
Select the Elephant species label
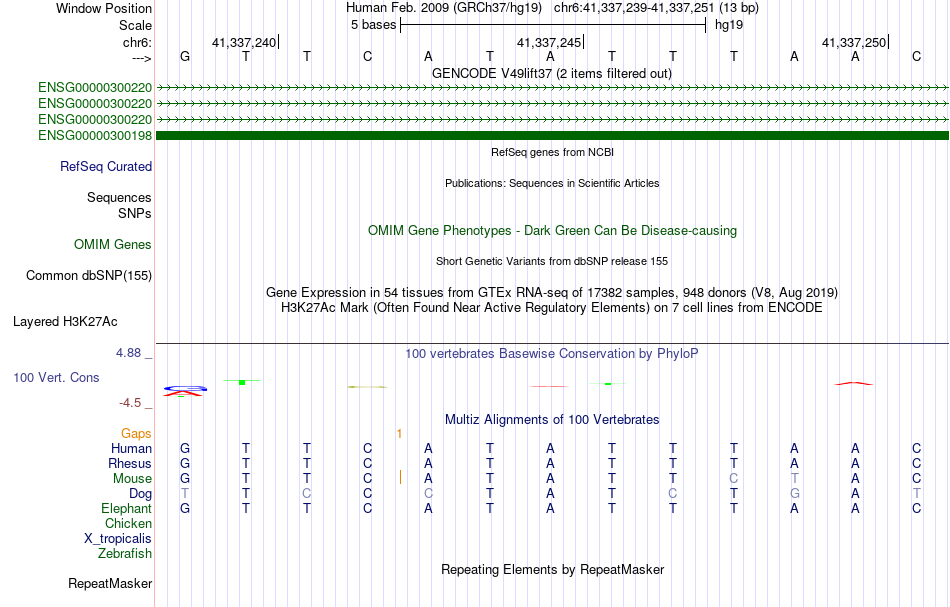[x=127, y=509]
